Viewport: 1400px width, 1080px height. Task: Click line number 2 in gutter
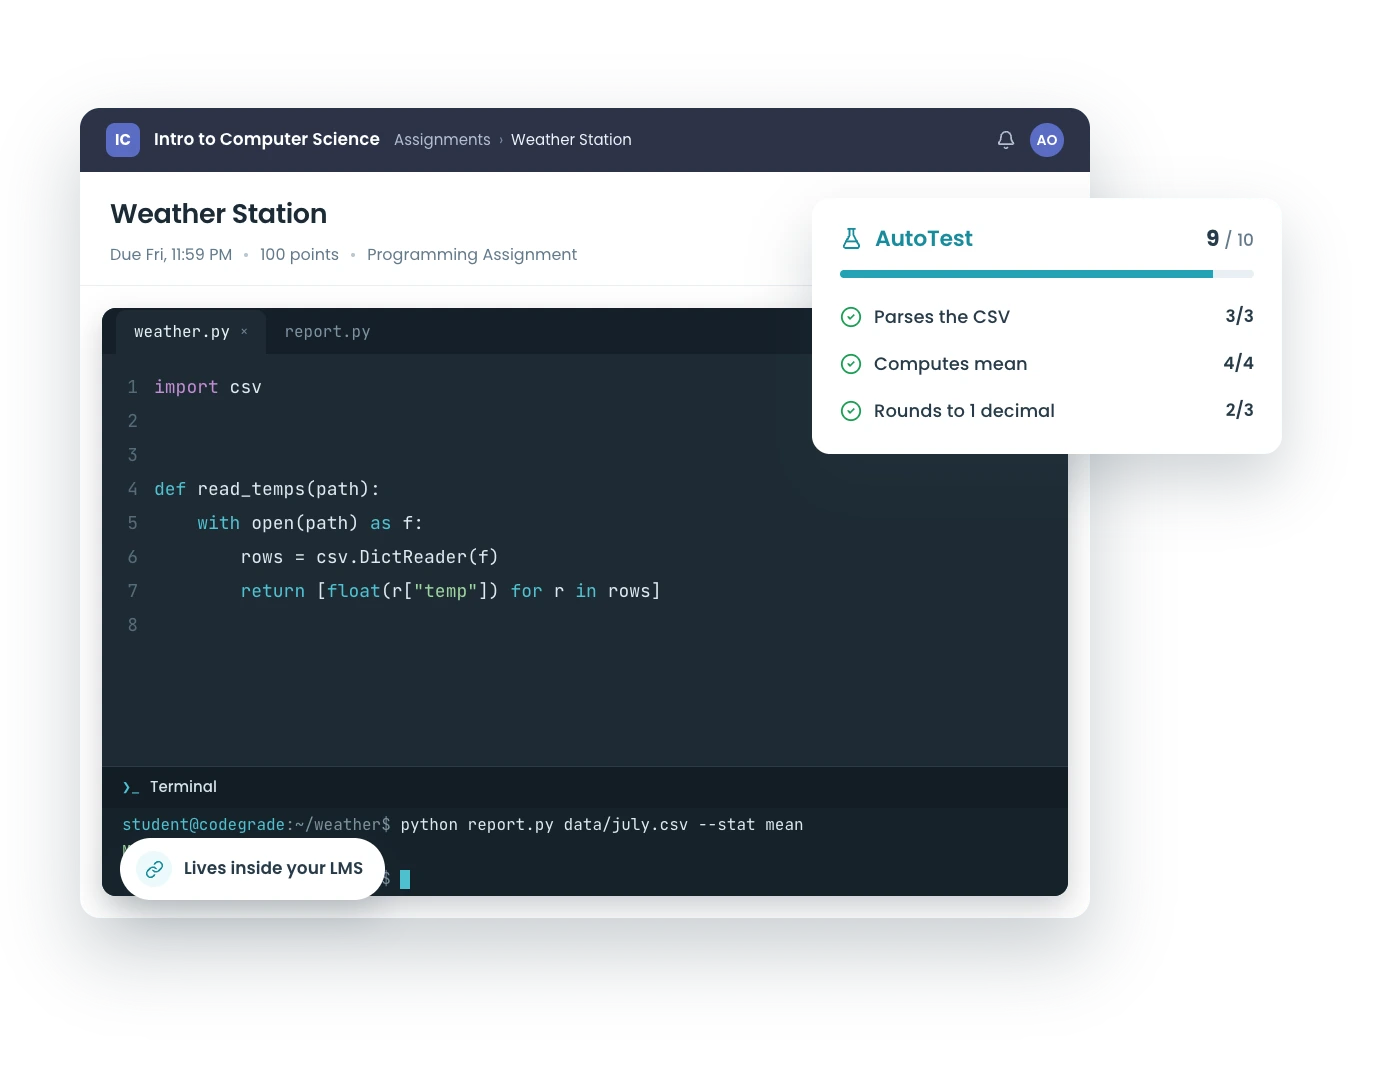tap(132, 421)
